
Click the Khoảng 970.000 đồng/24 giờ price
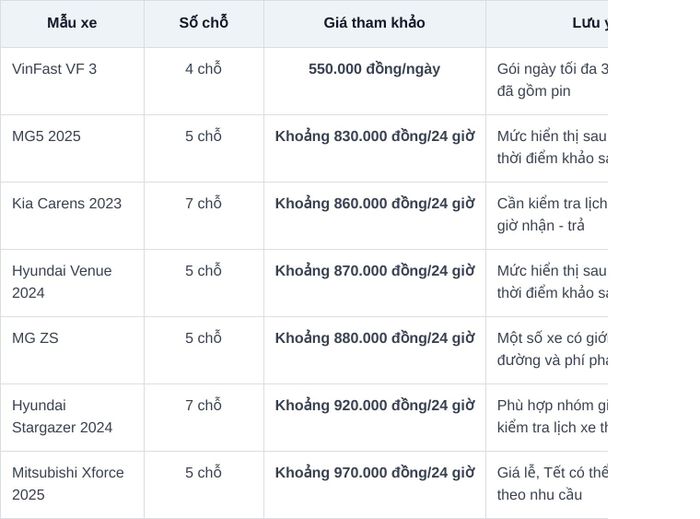[374, 473]
